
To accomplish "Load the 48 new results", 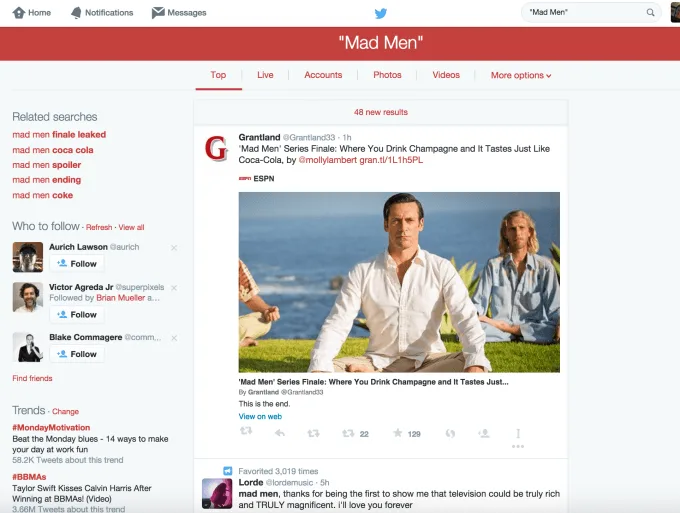I will (x=381, y=112).
